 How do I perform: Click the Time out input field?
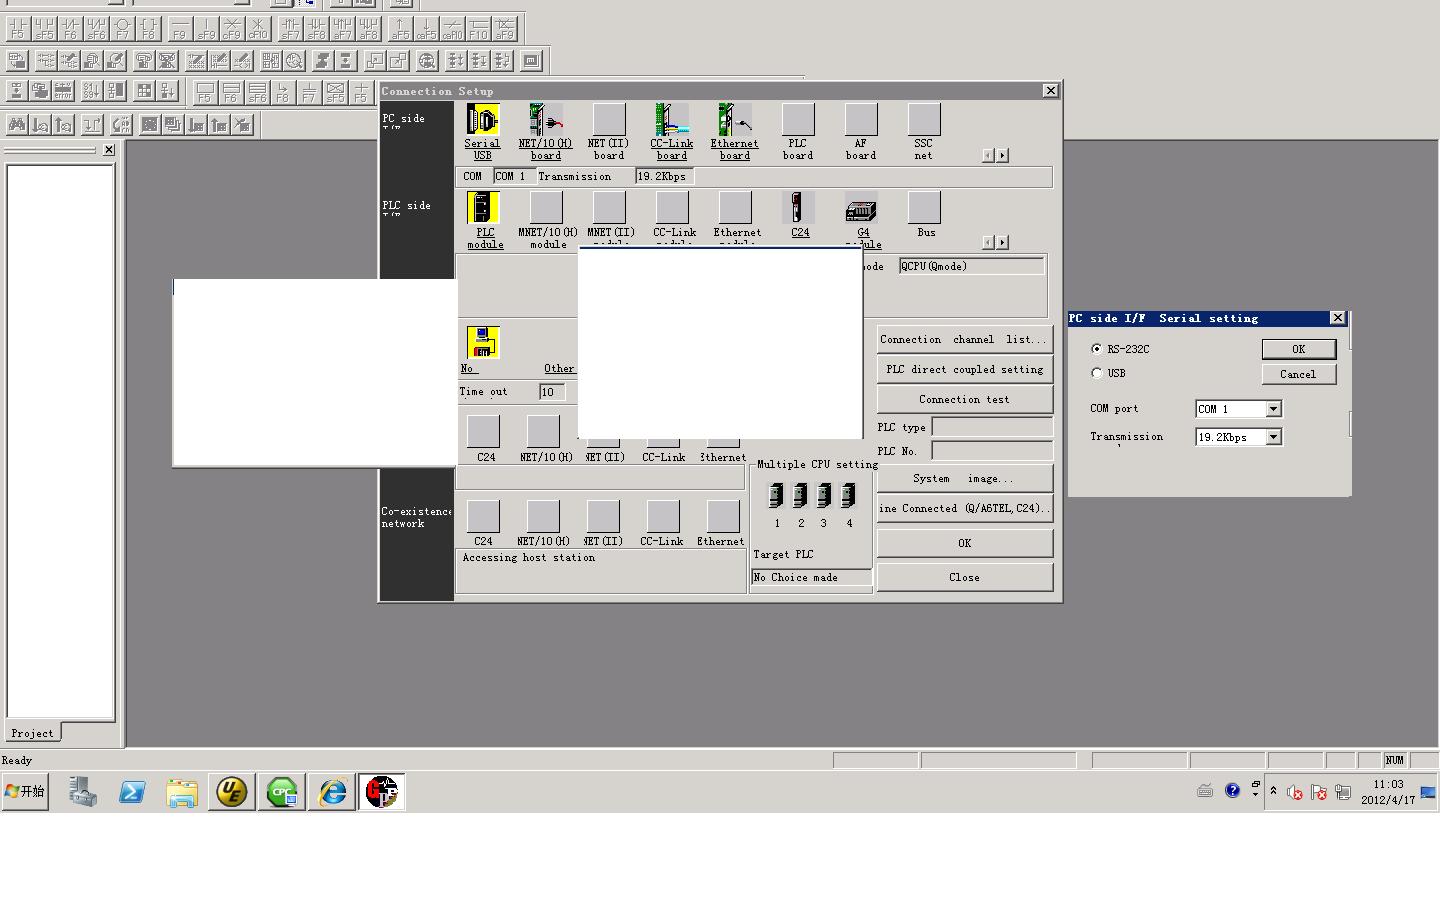(x=552, y=392)
